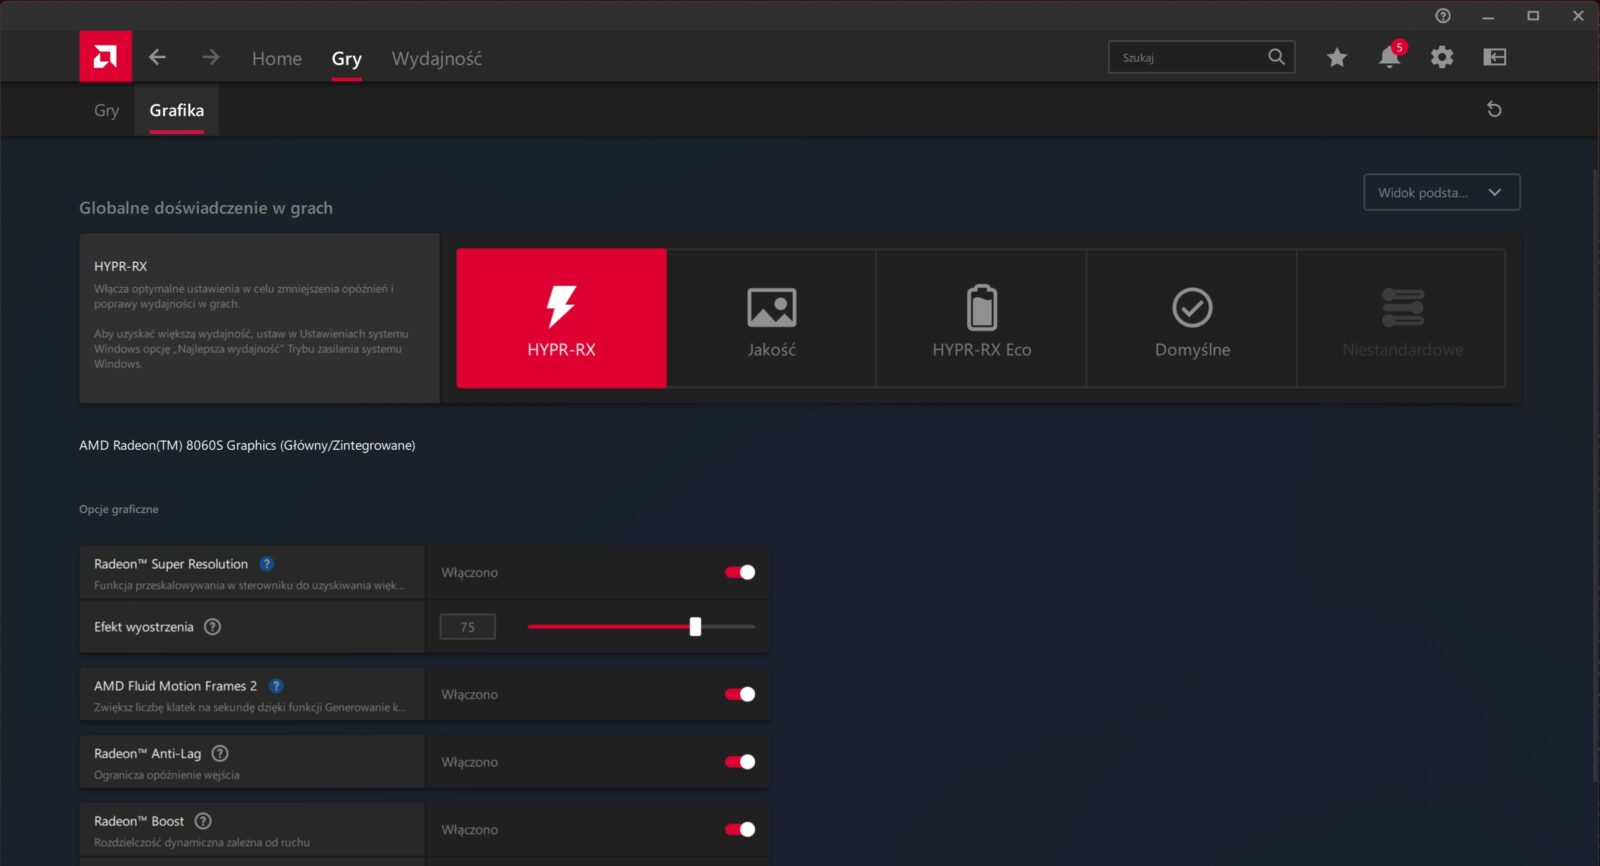Open help icon beside Efekt wyostrzenia
Viewport: 1600px width, 866px height.
212,627
